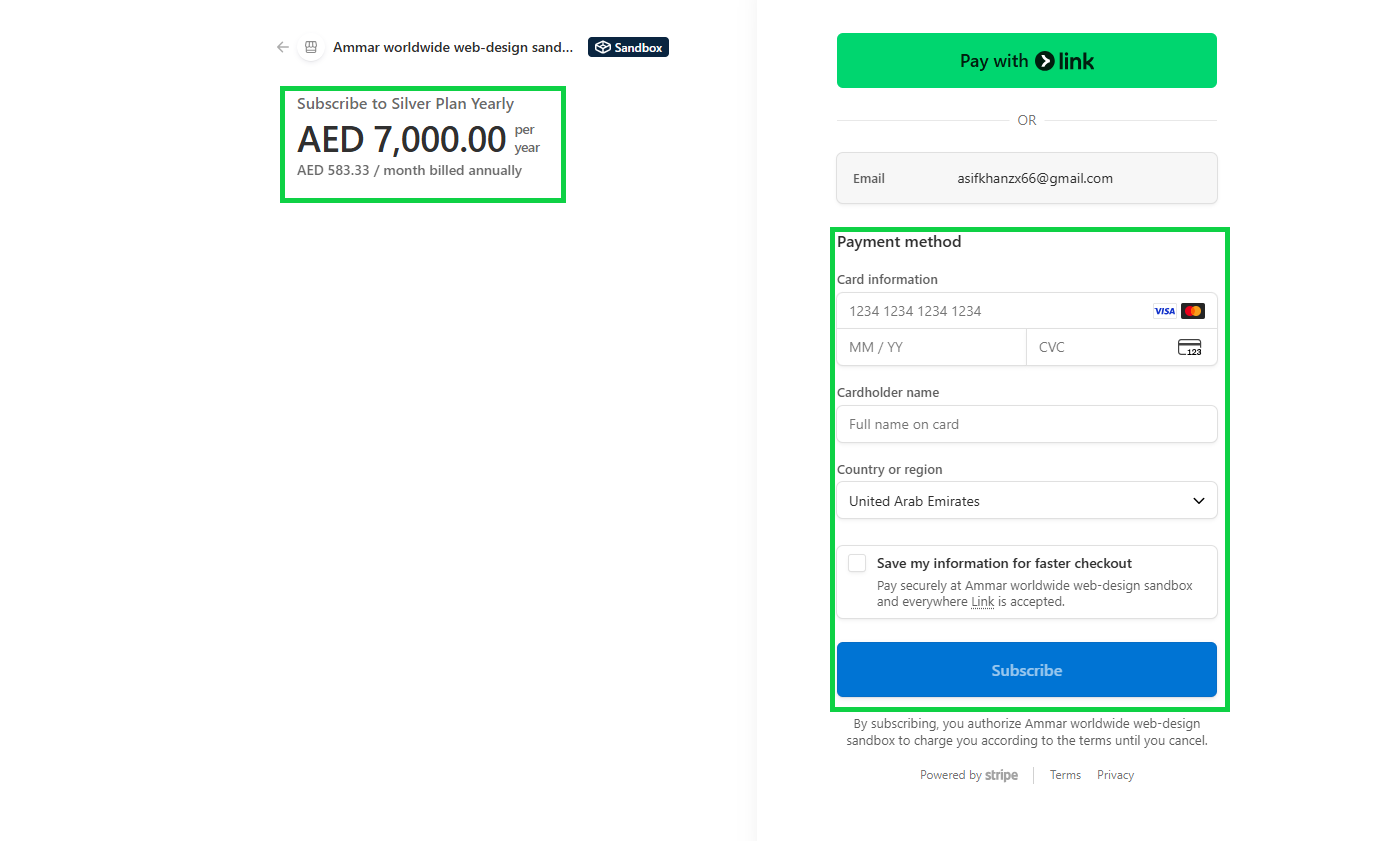Open the Privacy link
This screenshot has width=1384, height=841.
point(1115,775)
